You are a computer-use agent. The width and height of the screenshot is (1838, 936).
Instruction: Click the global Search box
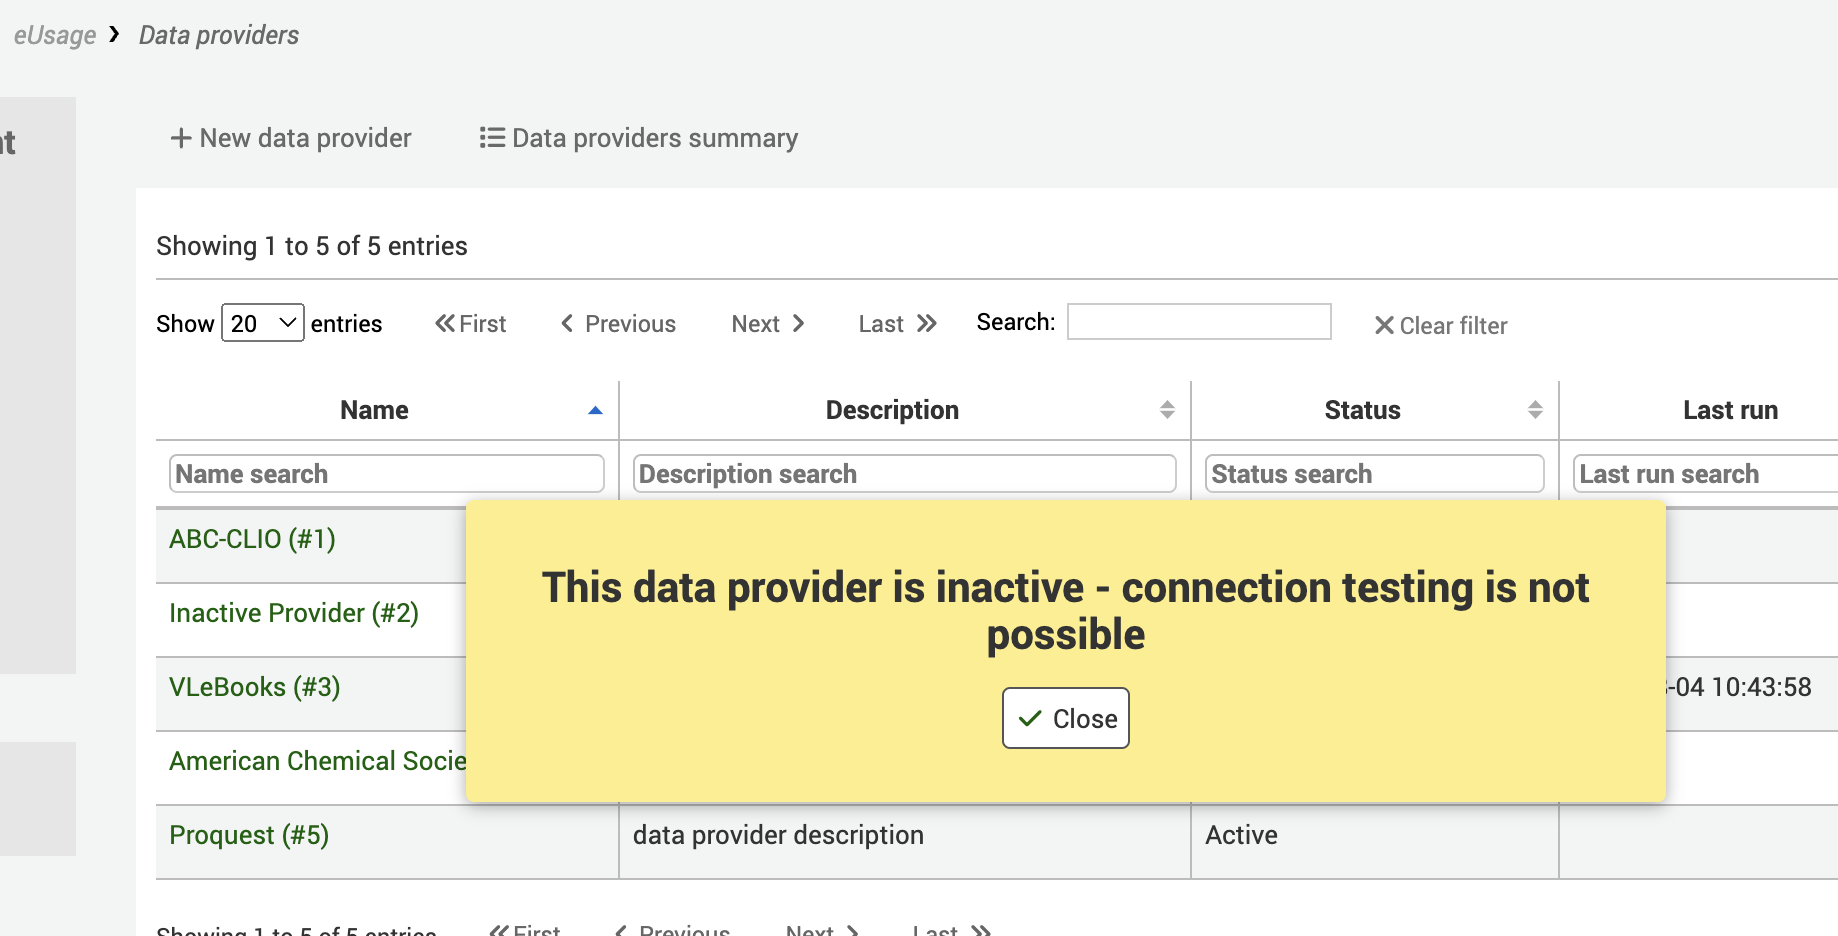coord(1198,321)
